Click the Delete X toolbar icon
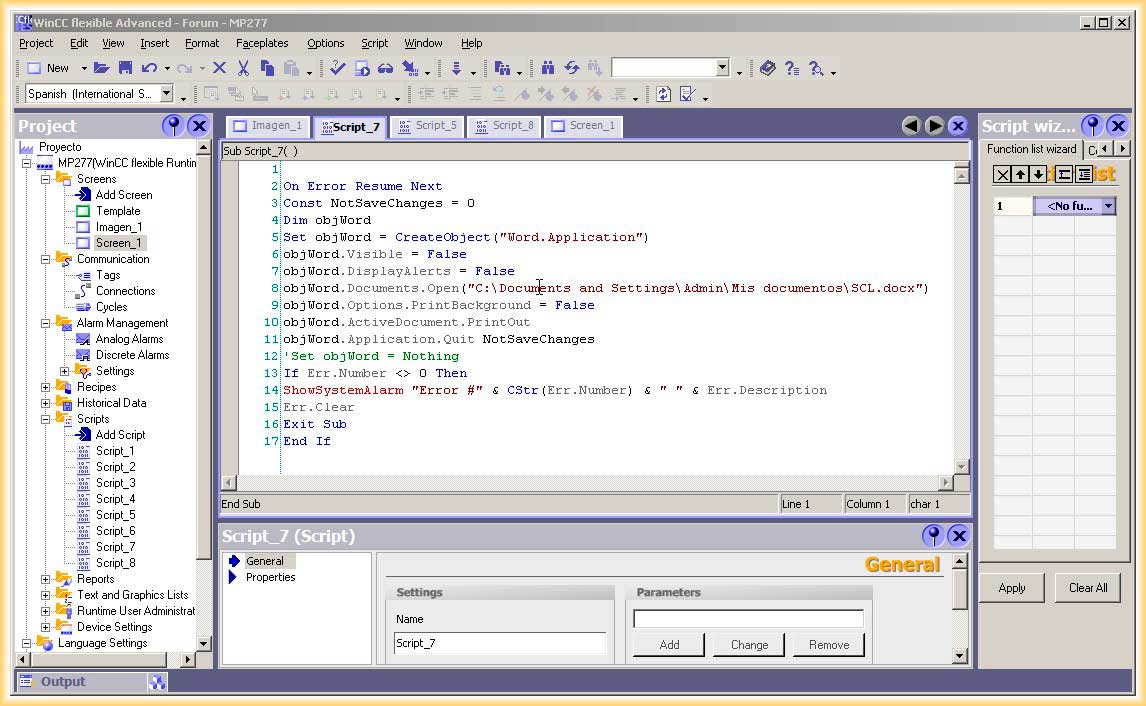 tap(219, 68)
